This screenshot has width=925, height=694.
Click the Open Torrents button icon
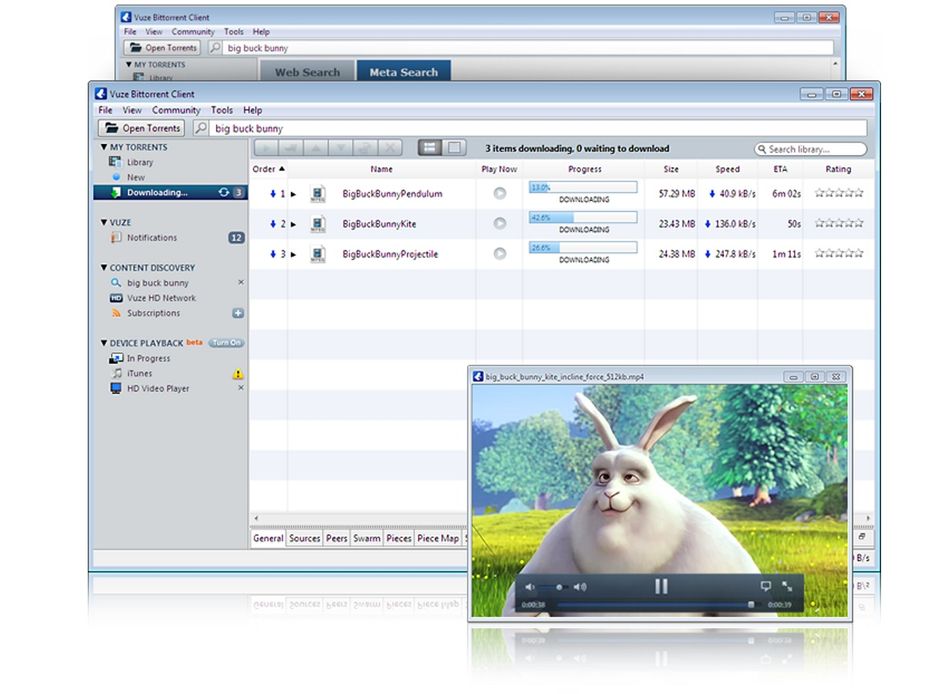(x=114, y=128)
